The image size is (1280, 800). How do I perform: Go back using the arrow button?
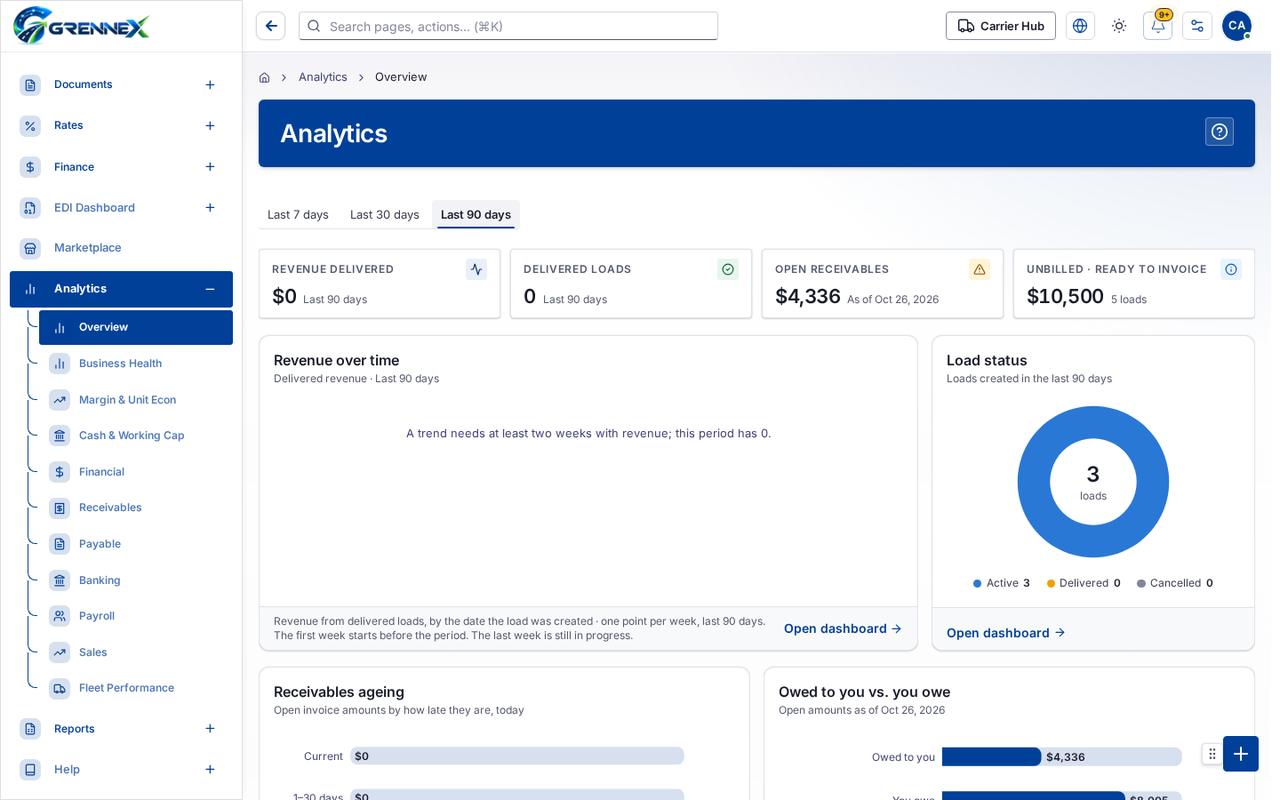[271, 26]
